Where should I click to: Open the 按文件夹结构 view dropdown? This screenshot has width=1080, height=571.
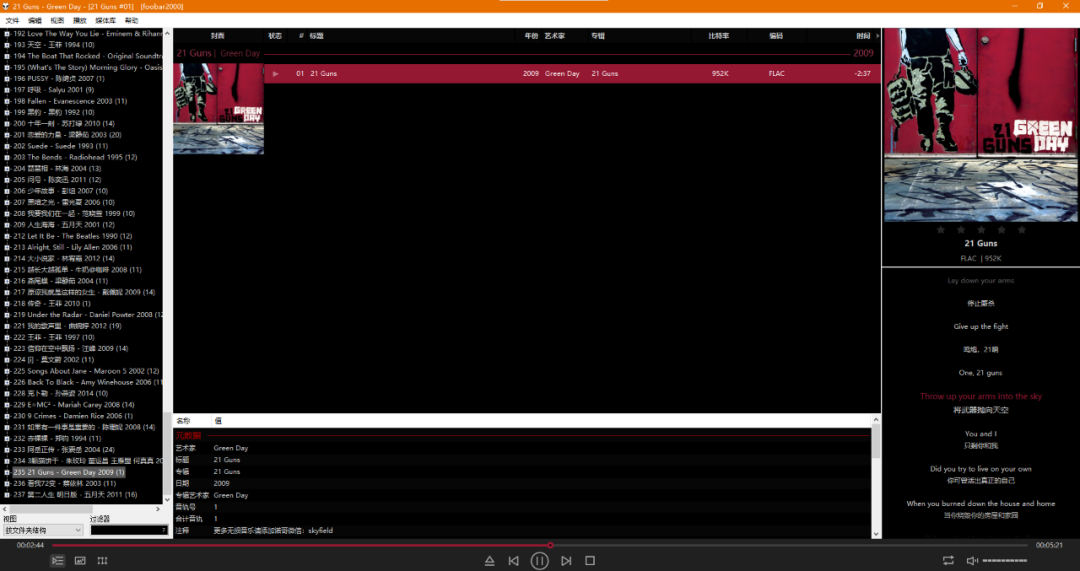[x=43, y=530]
